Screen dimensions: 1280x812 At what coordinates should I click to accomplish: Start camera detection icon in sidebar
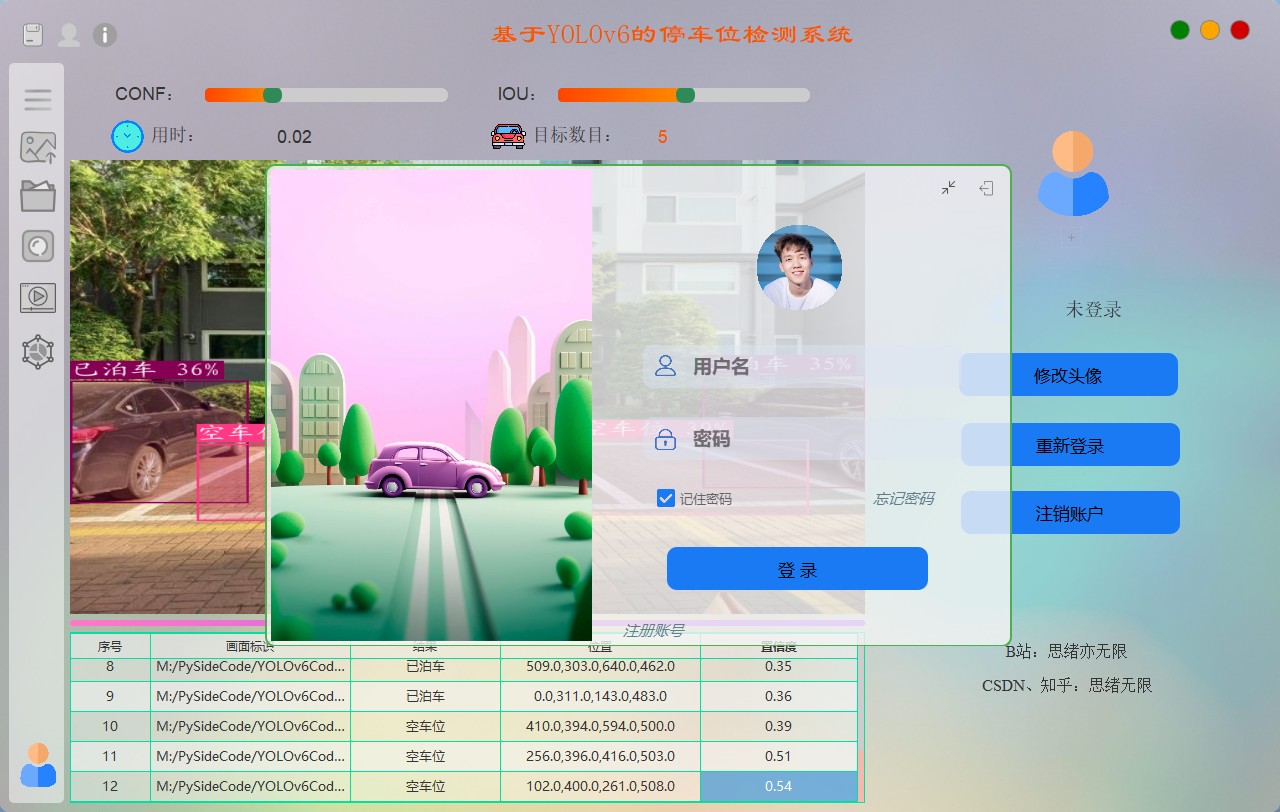[38, 246]
